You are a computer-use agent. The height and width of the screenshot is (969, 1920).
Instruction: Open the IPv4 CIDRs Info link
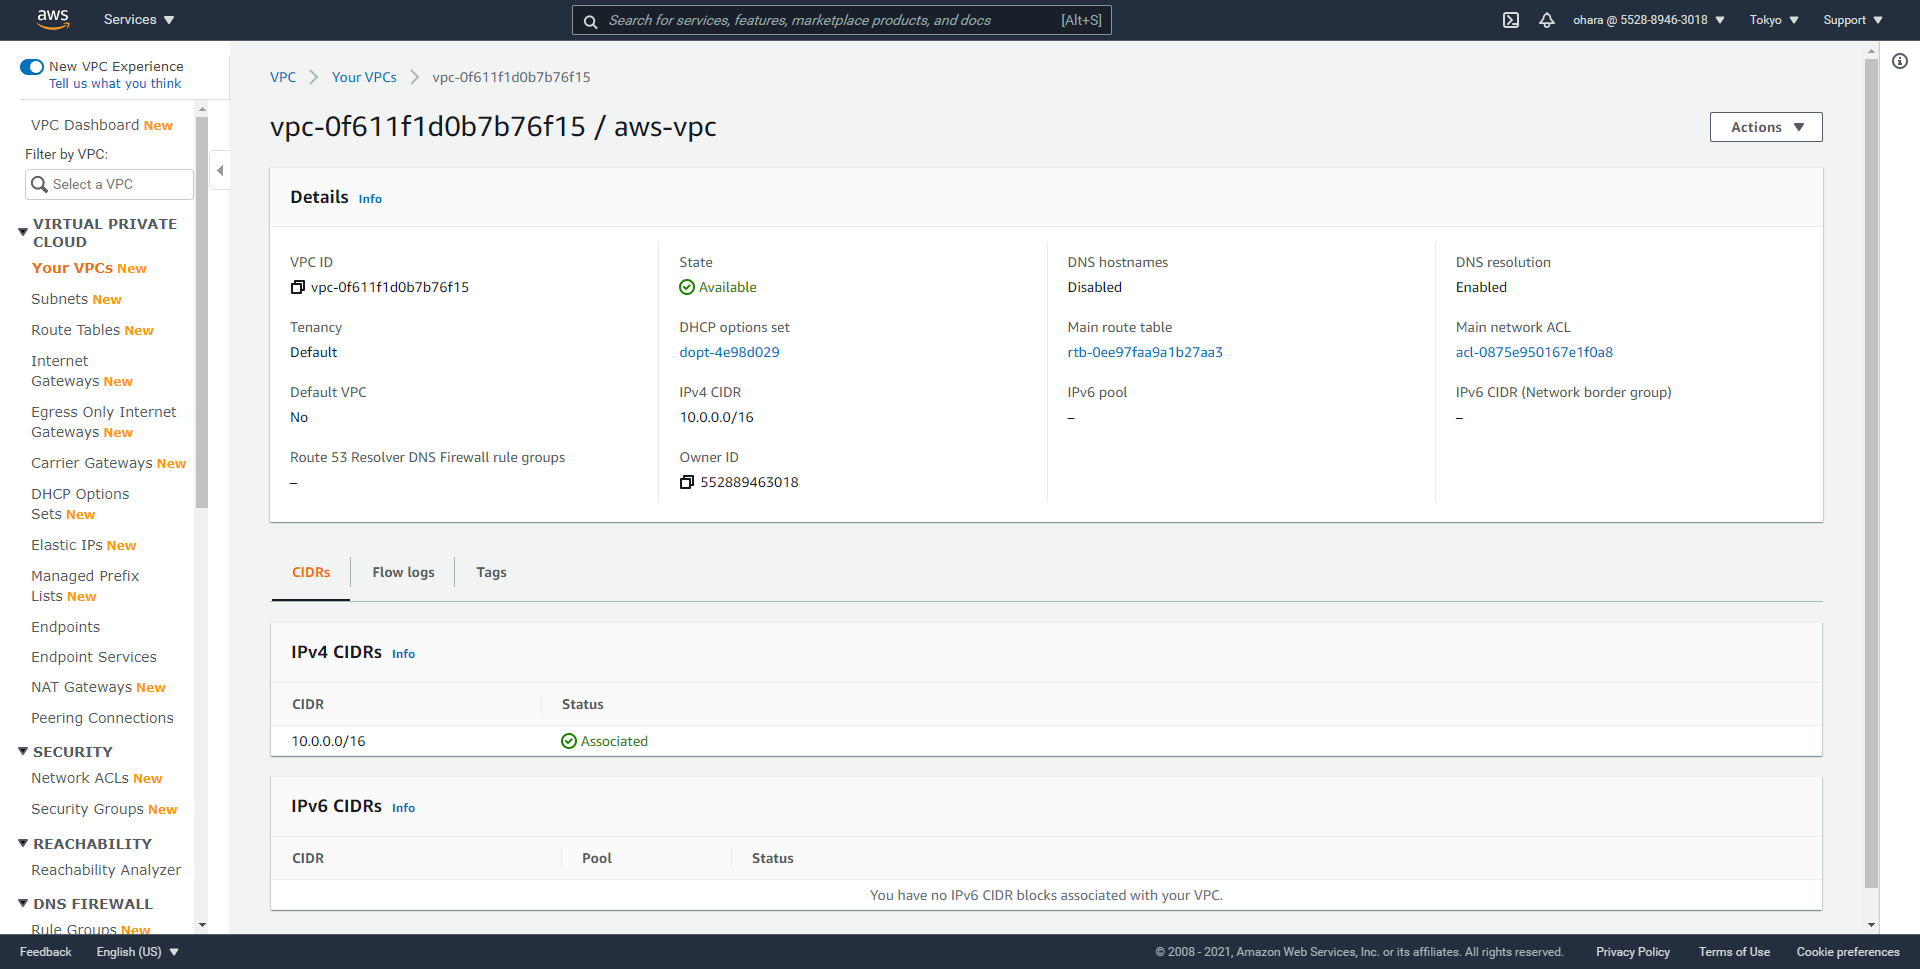(403, 654)
